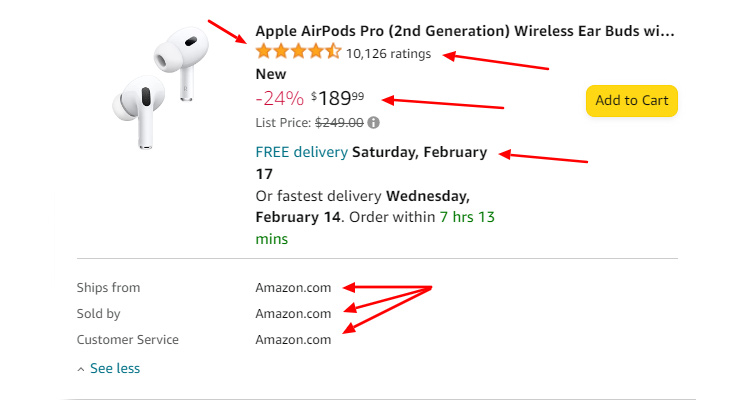The width and height of the screenshot is (750, 400).
Task: Click the chevron arrow beside See less
Action: [81, 369]
